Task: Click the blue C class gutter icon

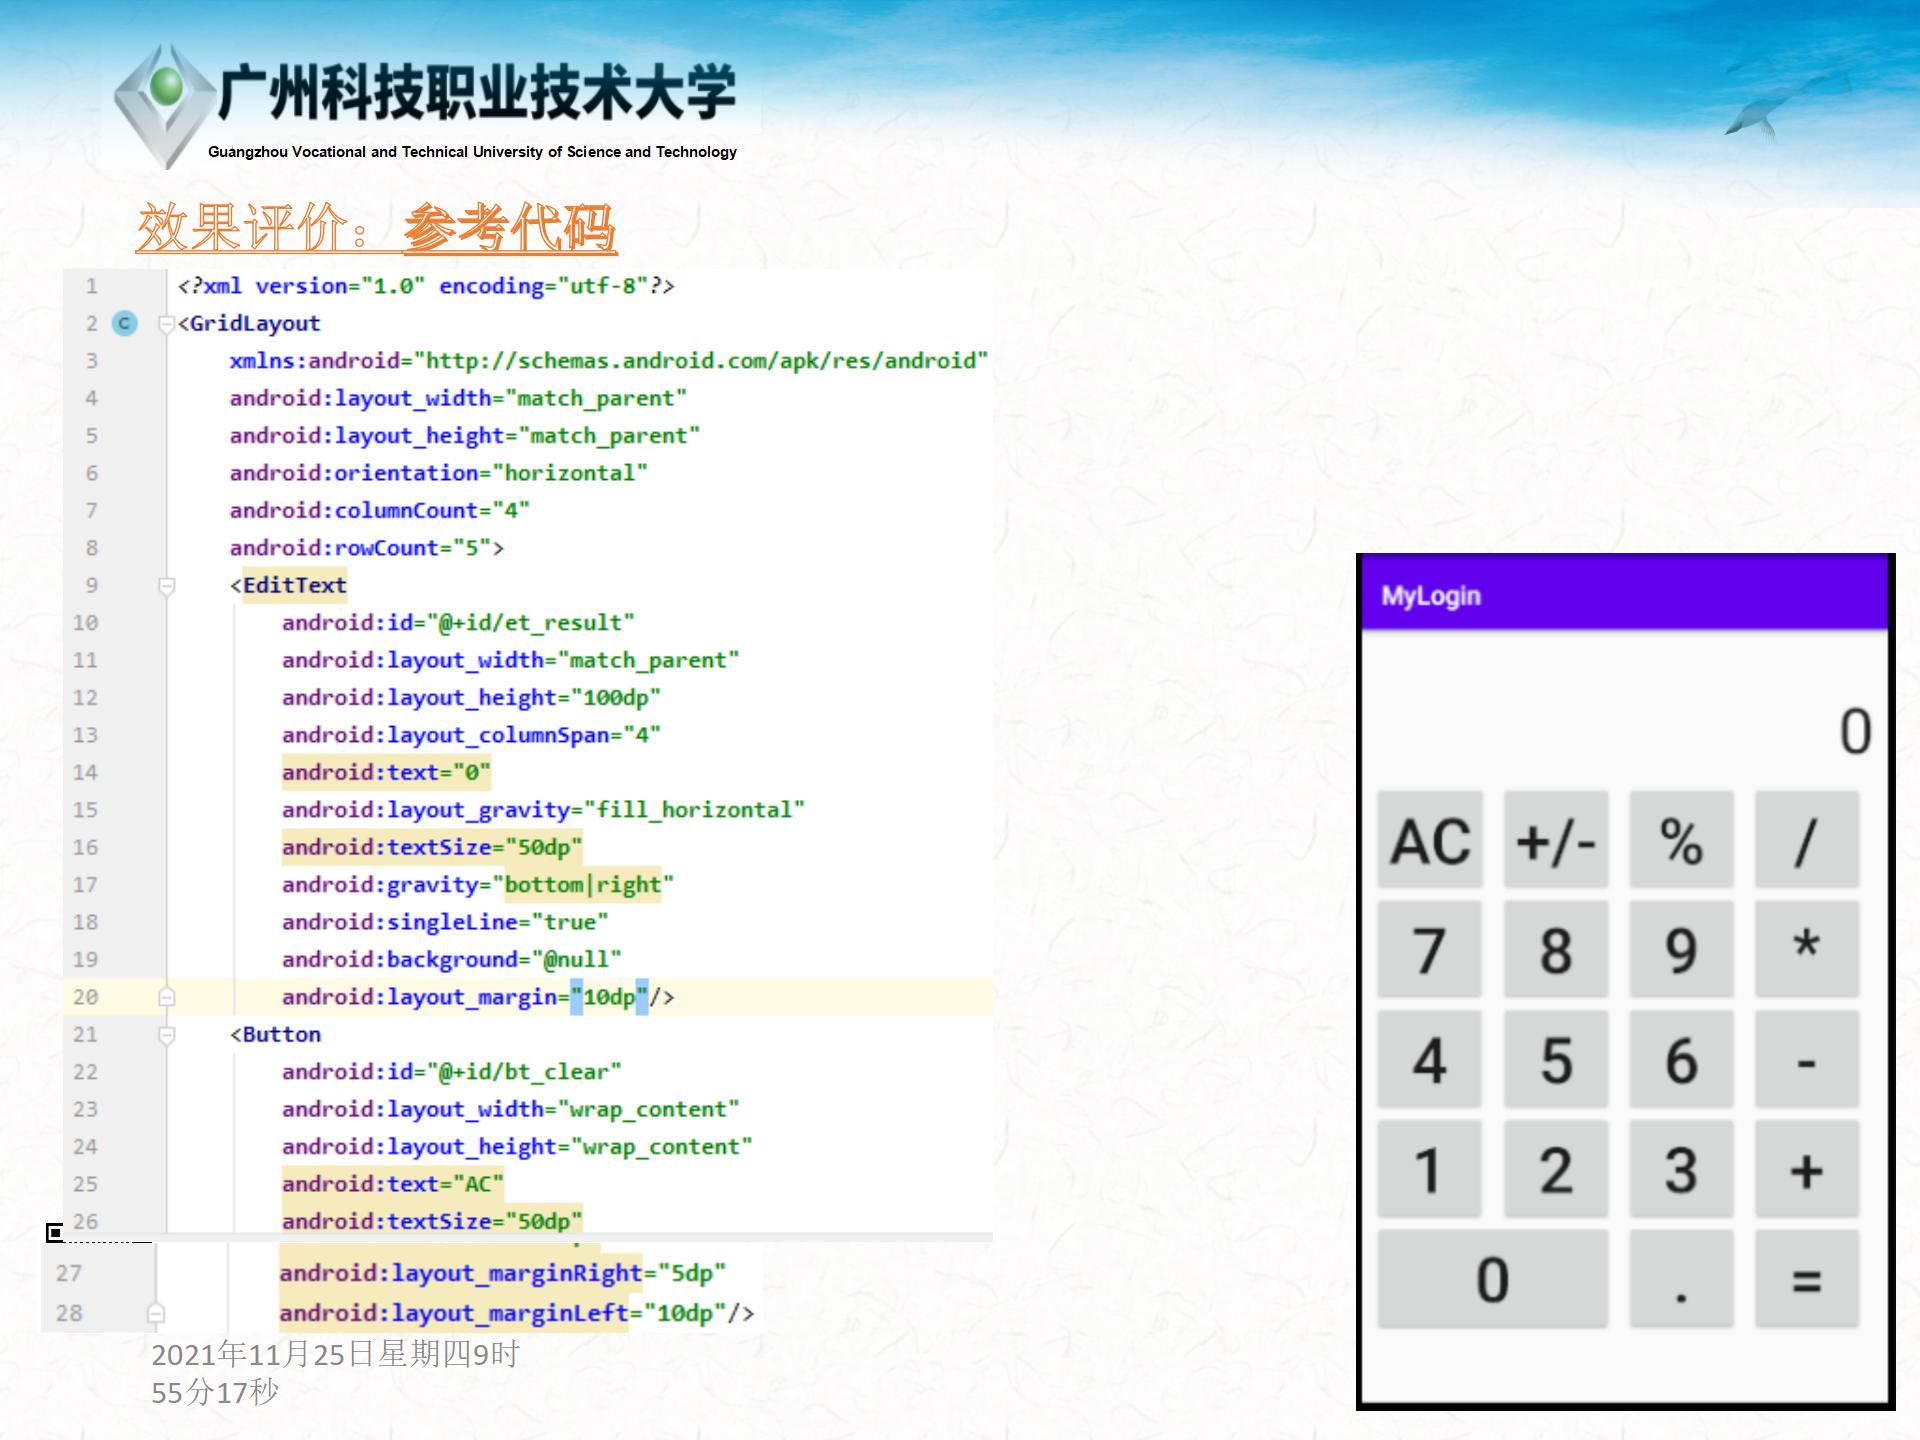Action: 124,323
